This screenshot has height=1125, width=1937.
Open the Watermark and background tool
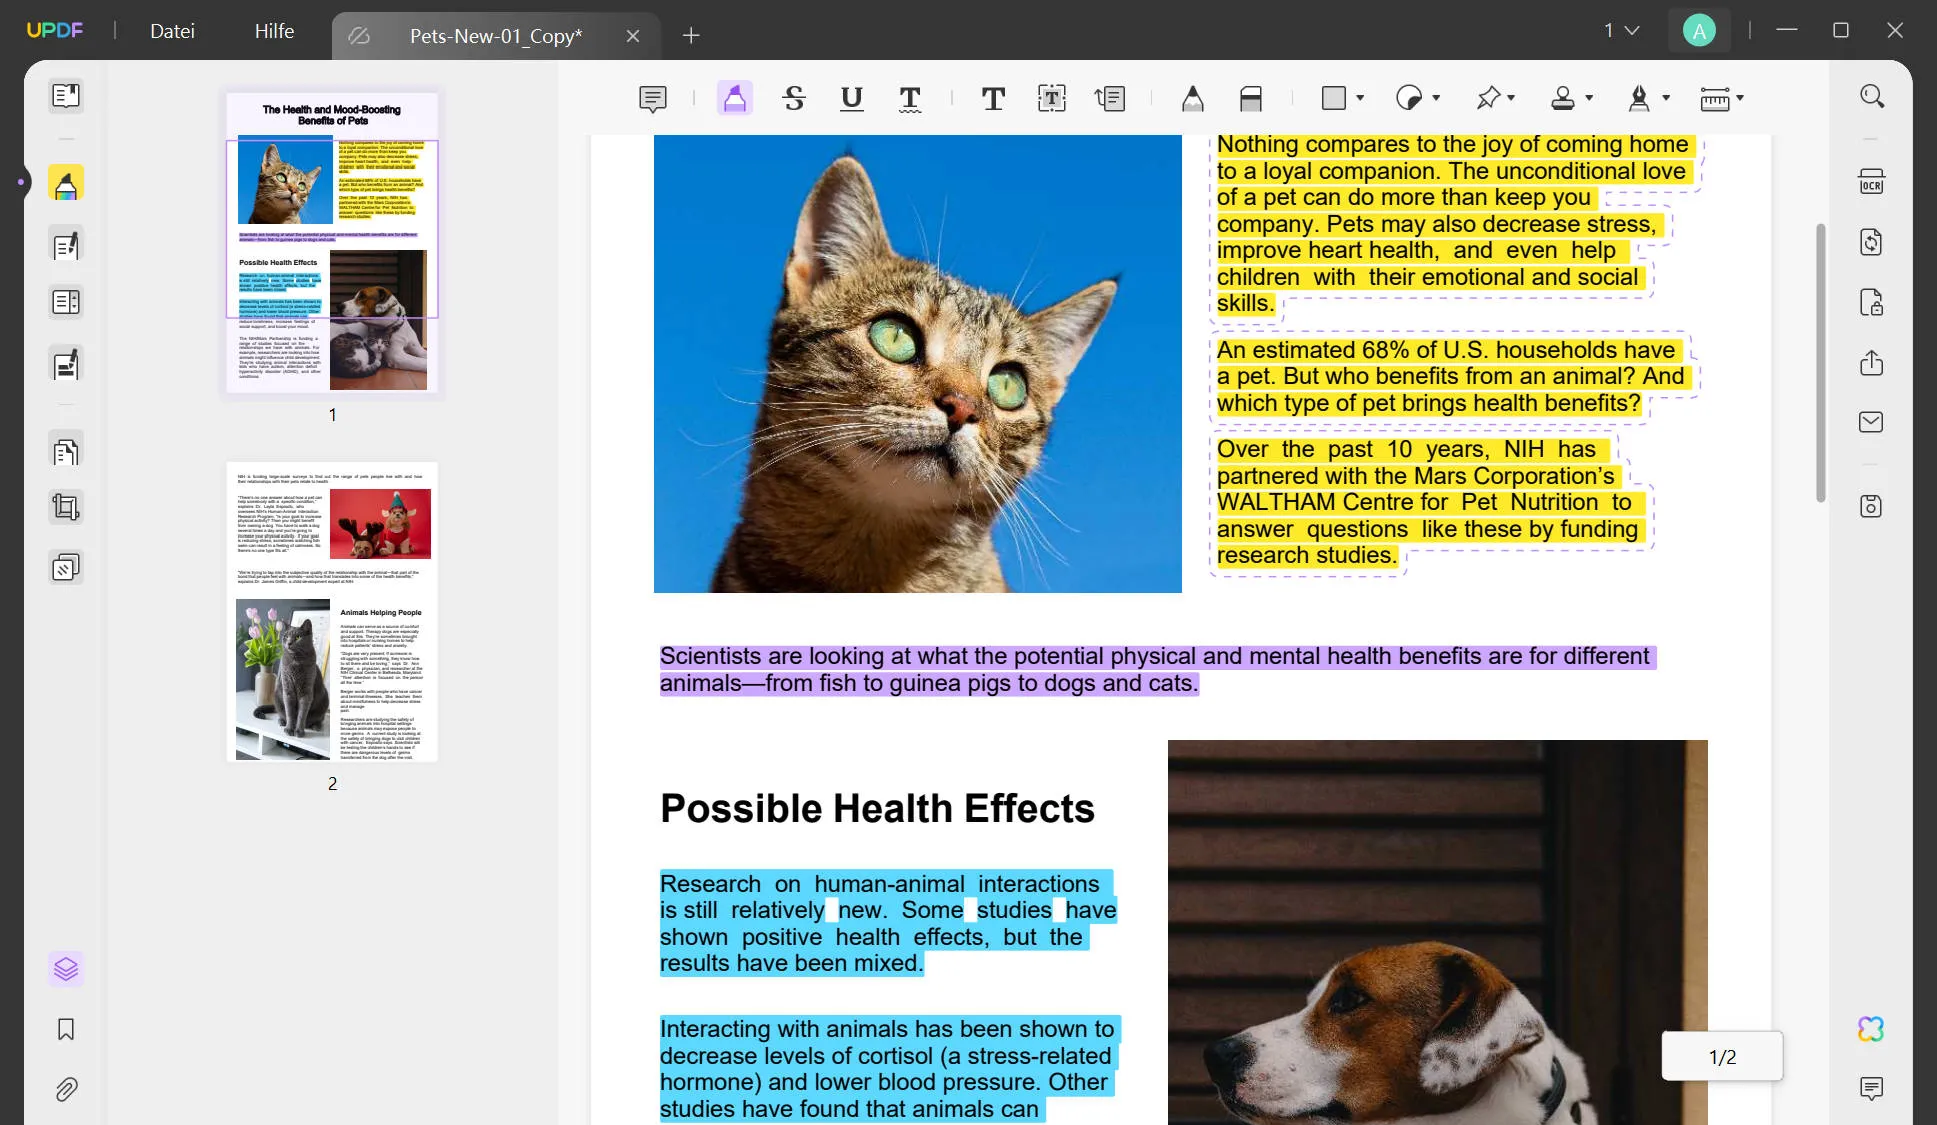point(66,568)
